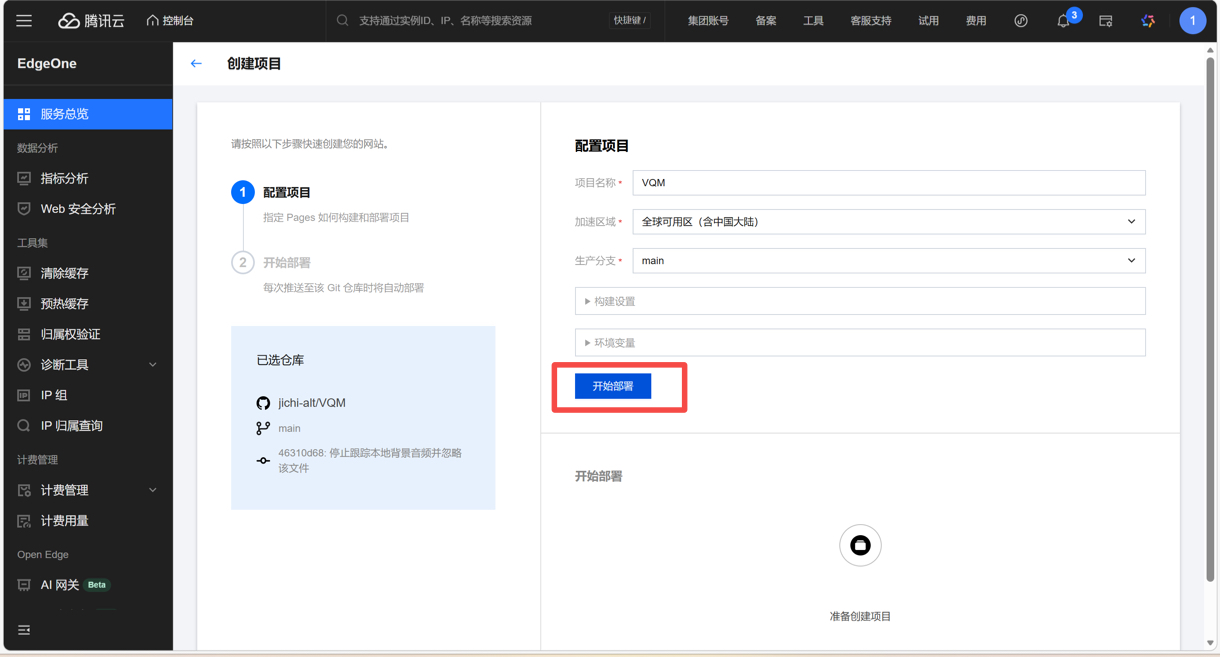Viewport: 1221px width, 657px height.
Task: Open the hamburger menu in top bar
Action: point(24,20)
